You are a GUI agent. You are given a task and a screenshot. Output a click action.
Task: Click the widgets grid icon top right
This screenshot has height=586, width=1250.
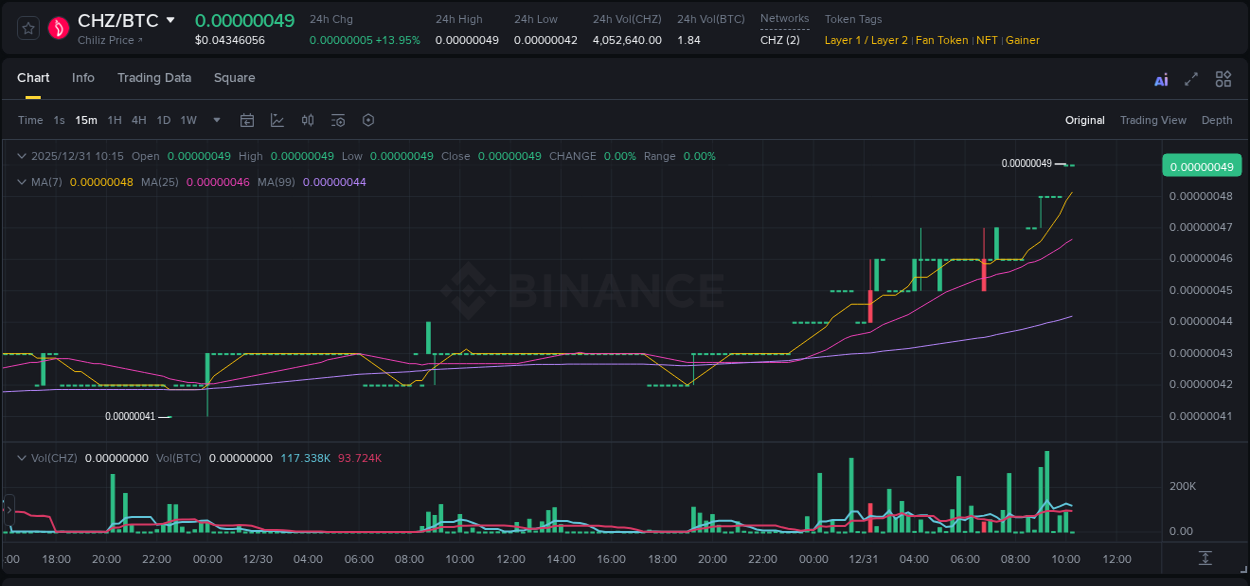(x=1223, y=79)
